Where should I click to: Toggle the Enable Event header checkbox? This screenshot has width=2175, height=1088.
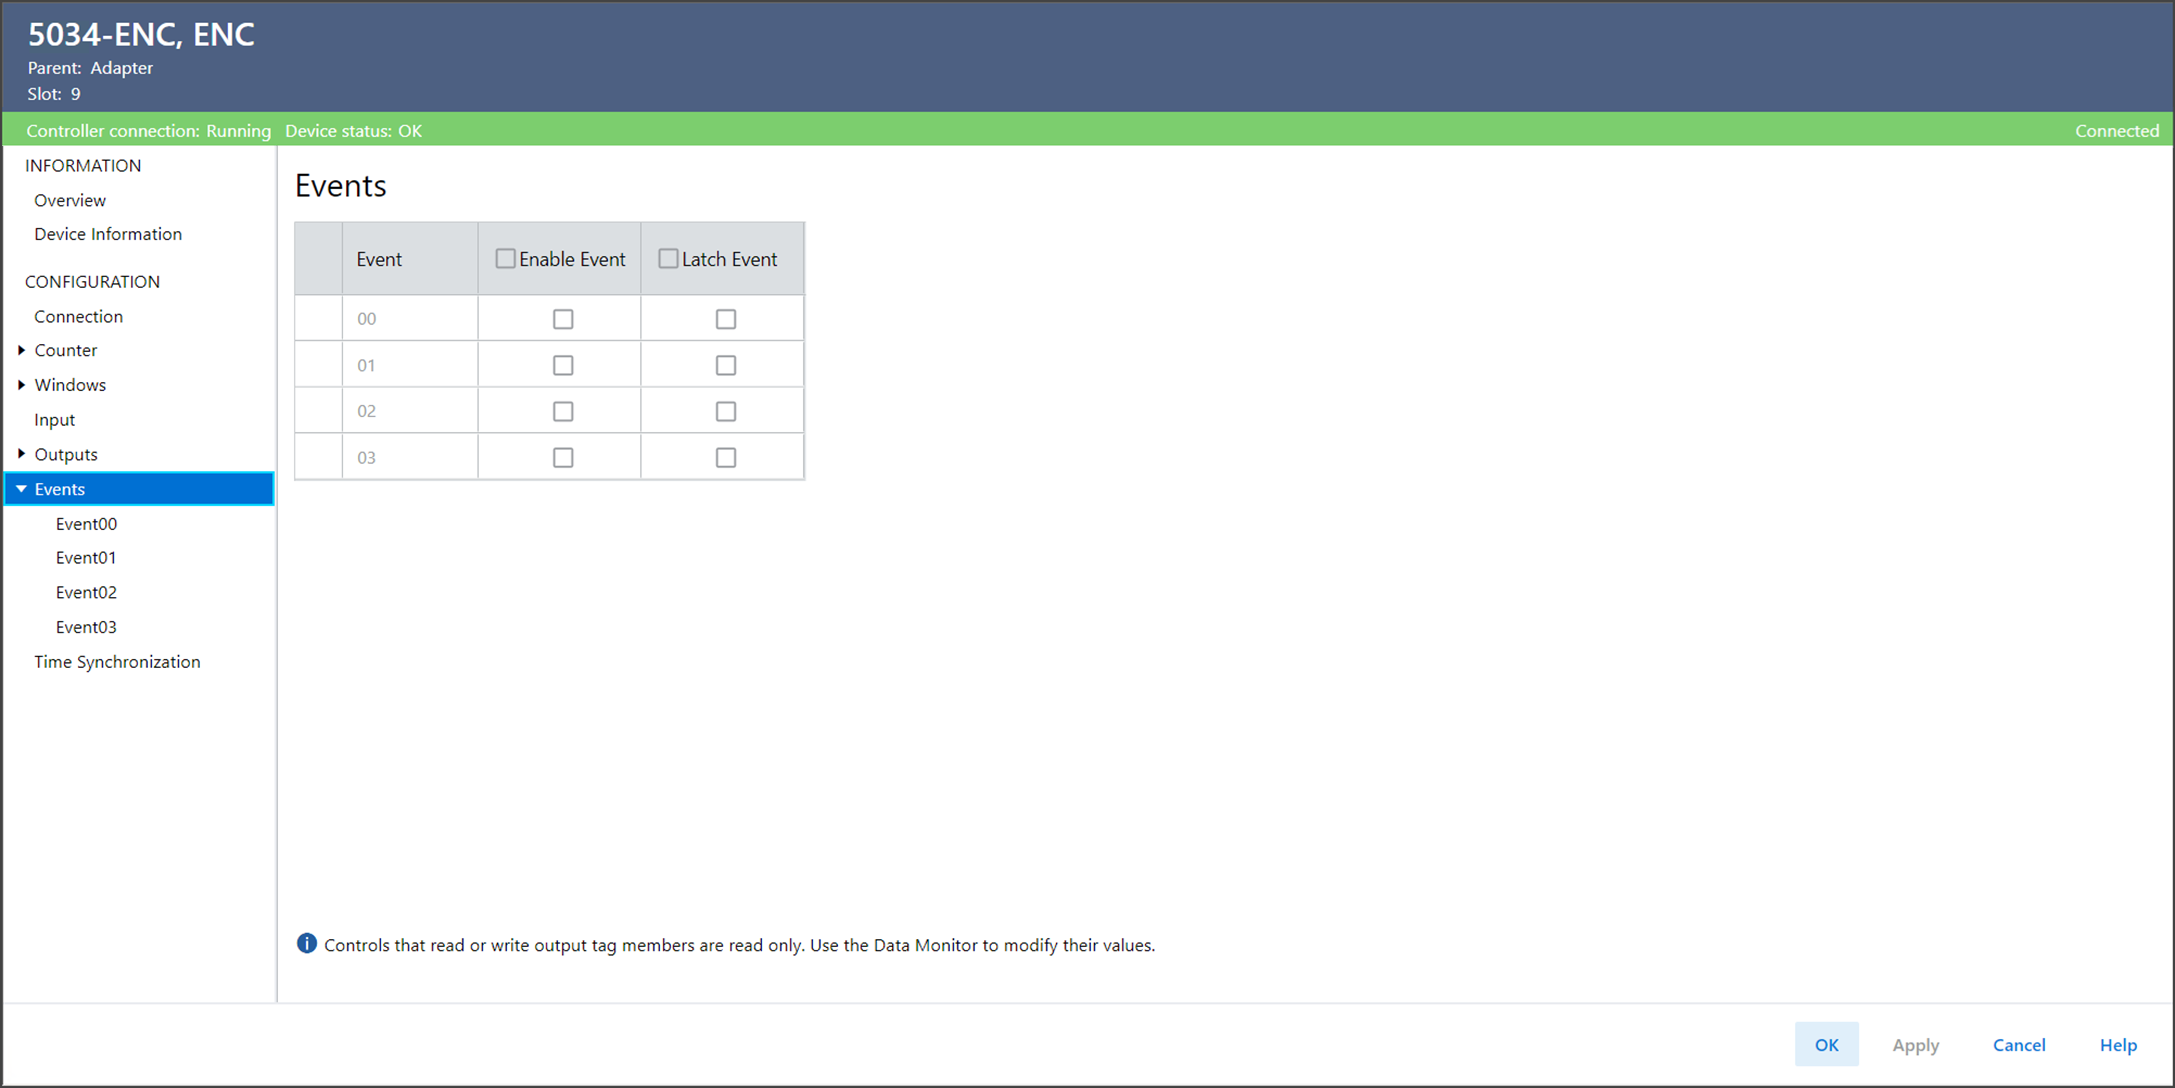click(506, 259)
